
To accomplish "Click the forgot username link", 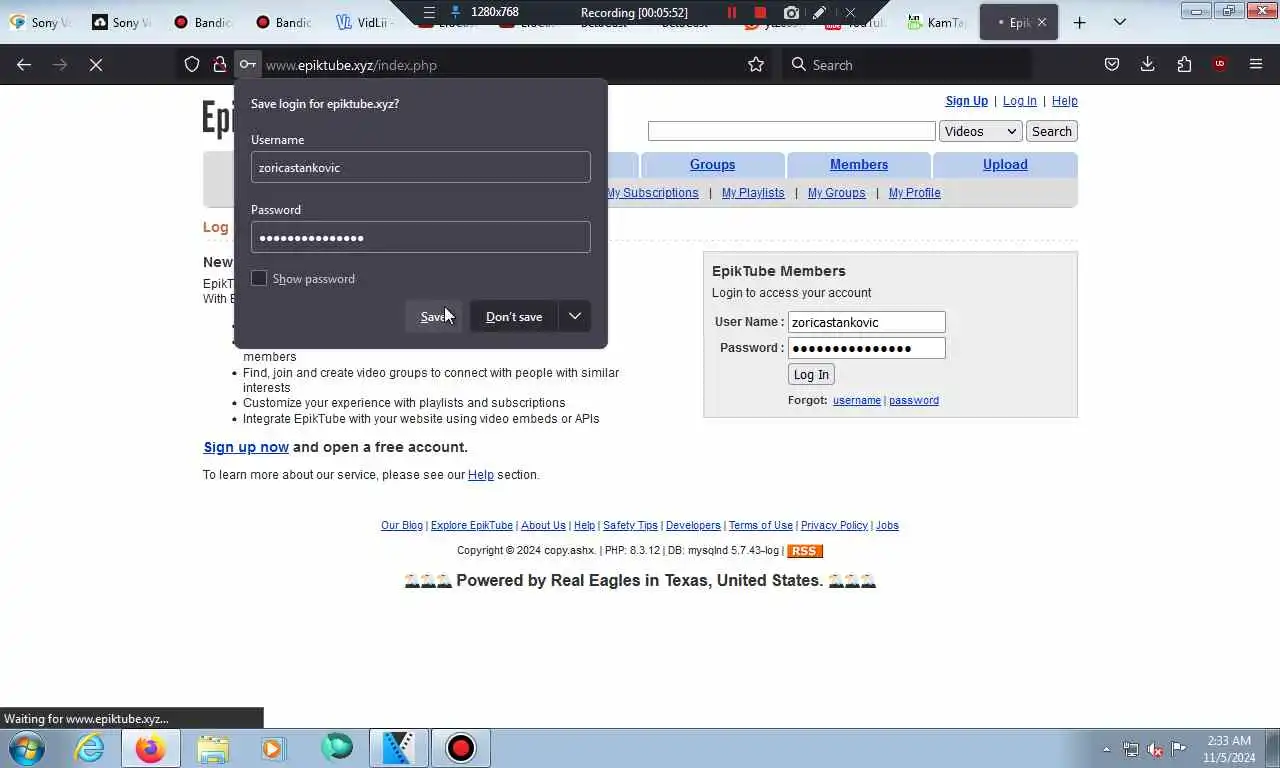I will [857, 400].
